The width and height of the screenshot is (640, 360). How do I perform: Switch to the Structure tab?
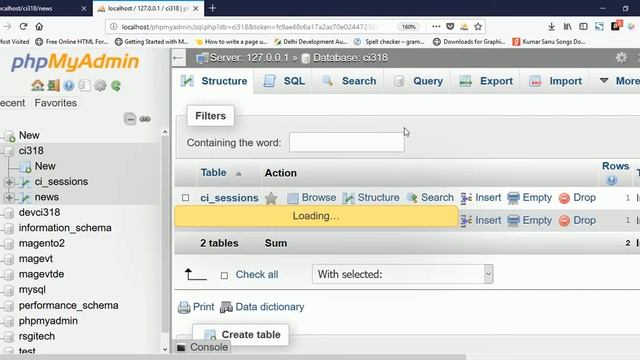pyautogui.click(x=214, y=81)
